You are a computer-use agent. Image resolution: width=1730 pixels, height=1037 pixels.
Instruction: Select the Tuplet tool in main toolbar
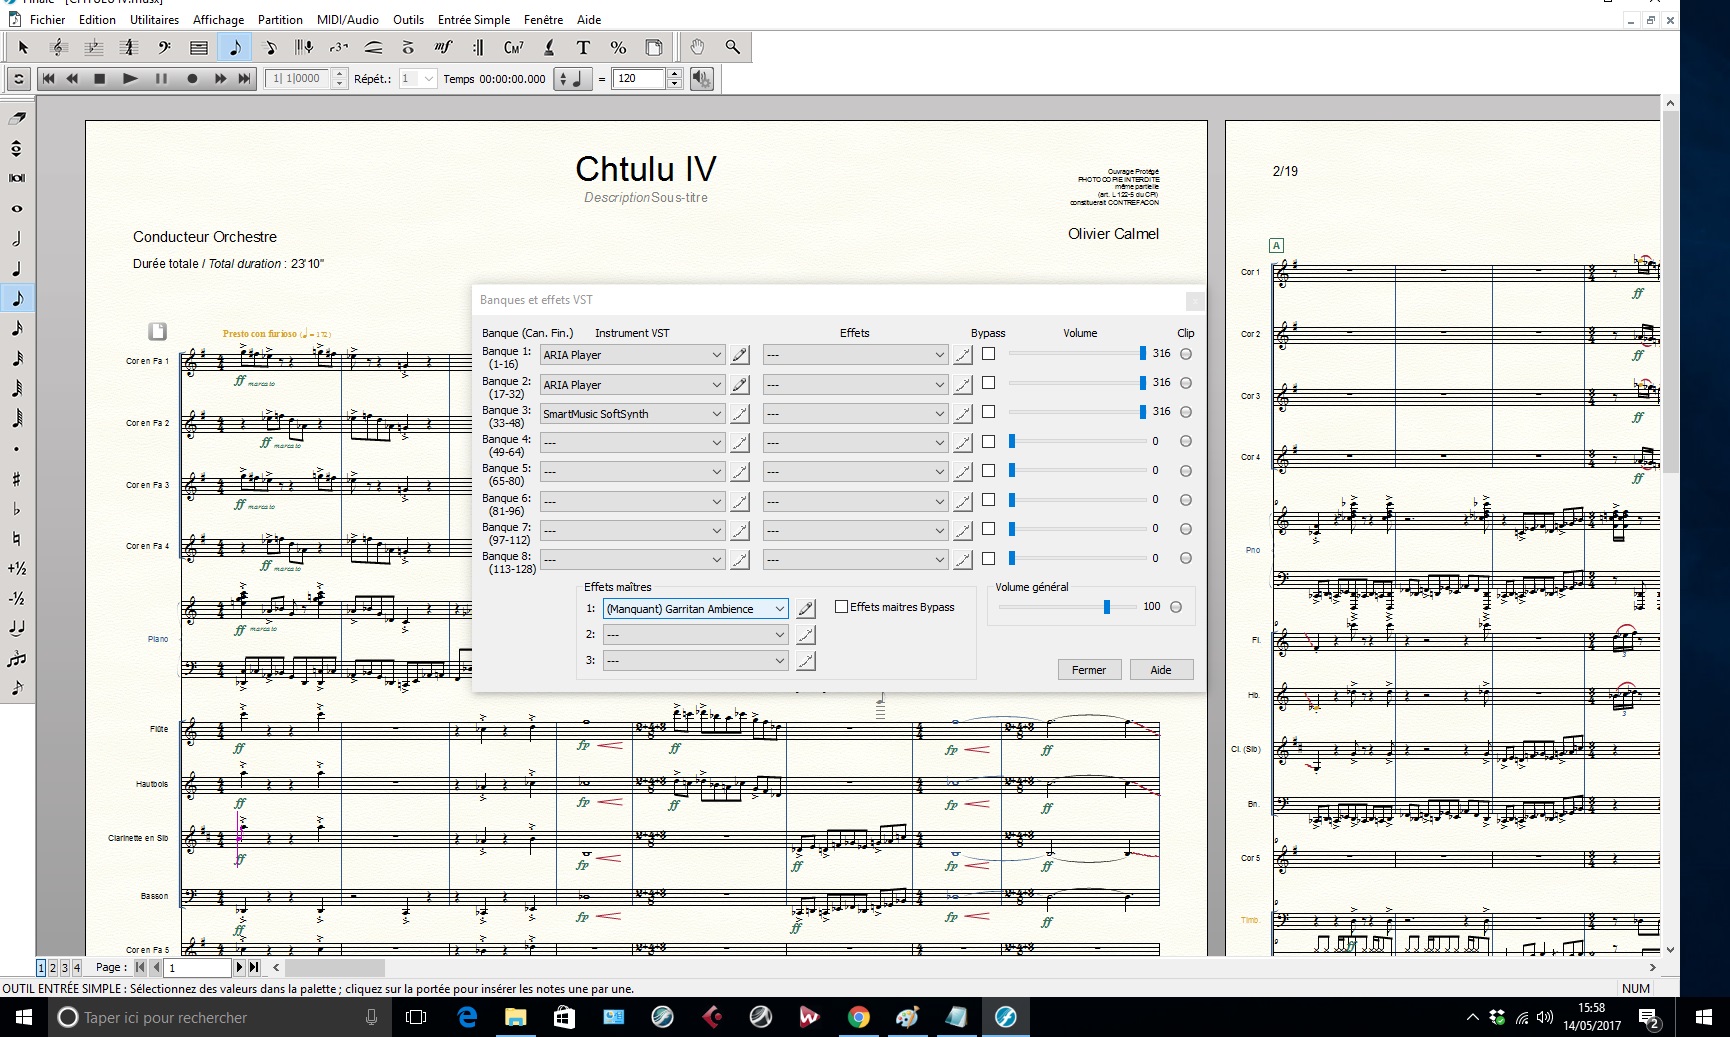(x=339, y=47)
